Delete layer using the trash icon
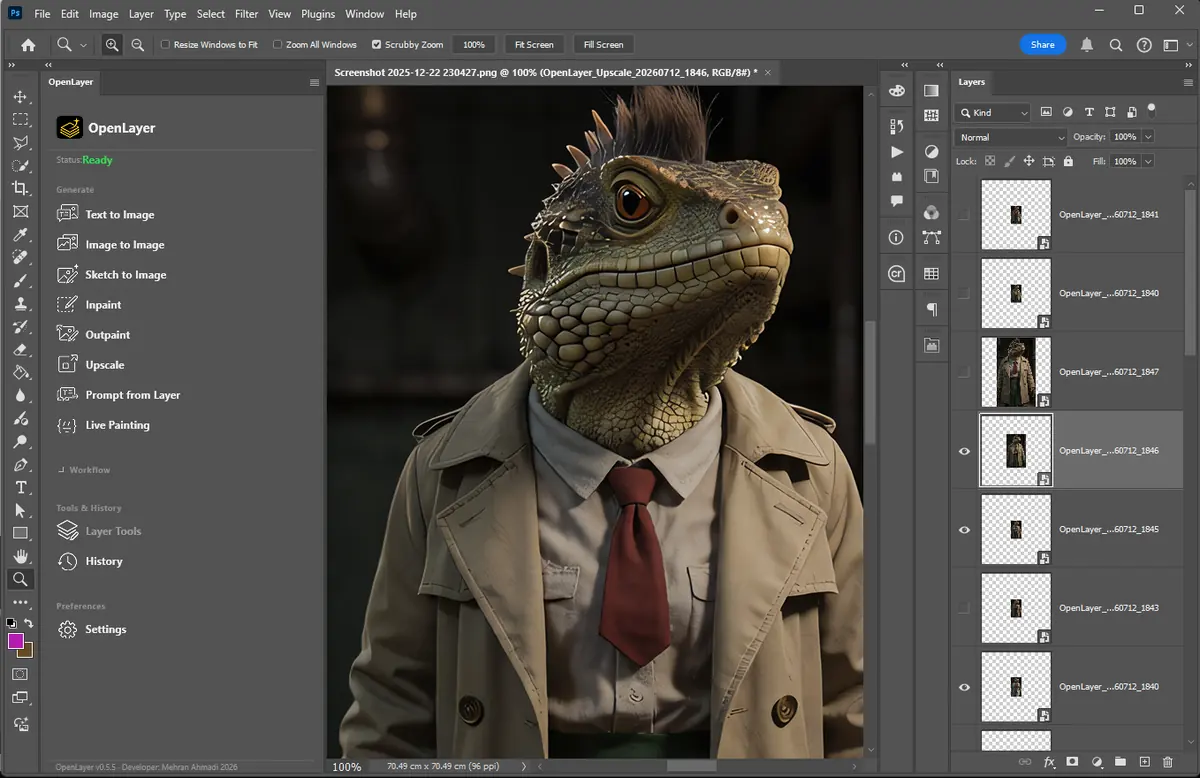The height and width of the screenshot is (778, 1200). click(x=1168, y=762)
